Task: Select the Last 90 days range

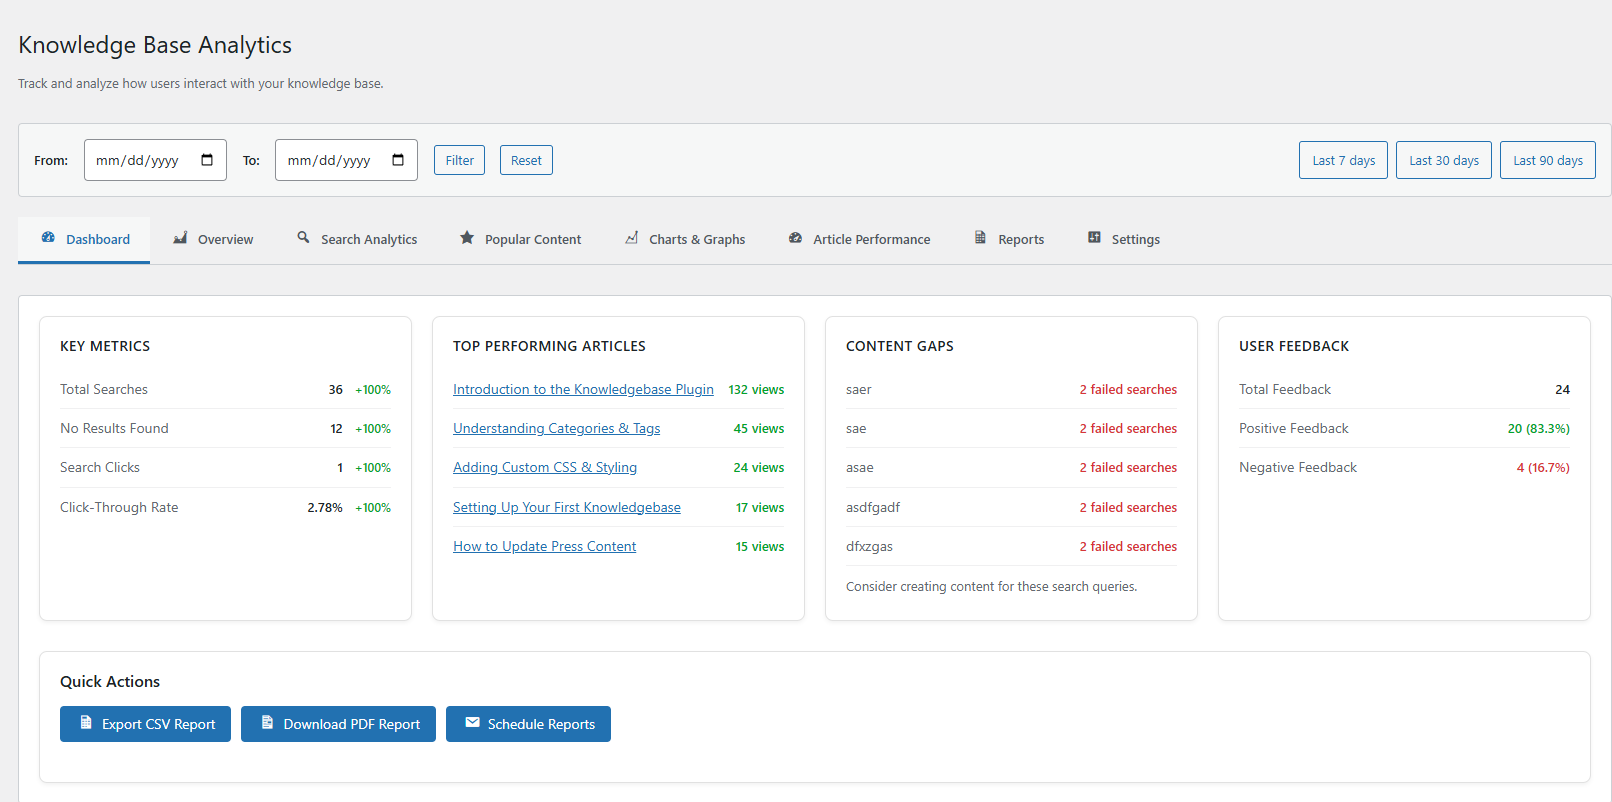Action: [1547, 160]
